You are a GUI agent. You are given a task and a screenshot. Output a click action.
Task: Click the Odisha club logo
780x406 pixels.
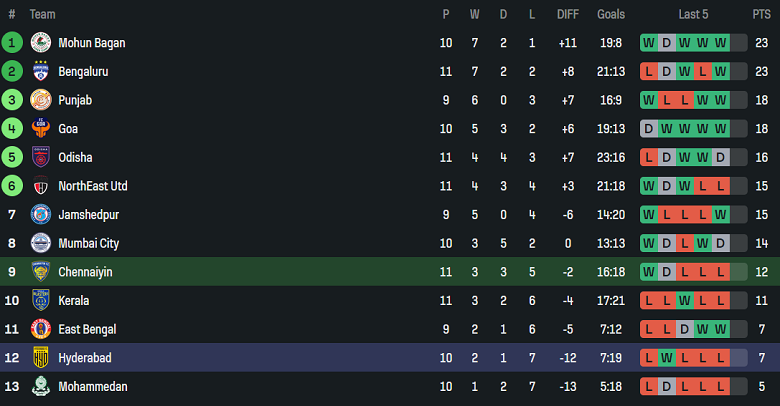point(41,157)
